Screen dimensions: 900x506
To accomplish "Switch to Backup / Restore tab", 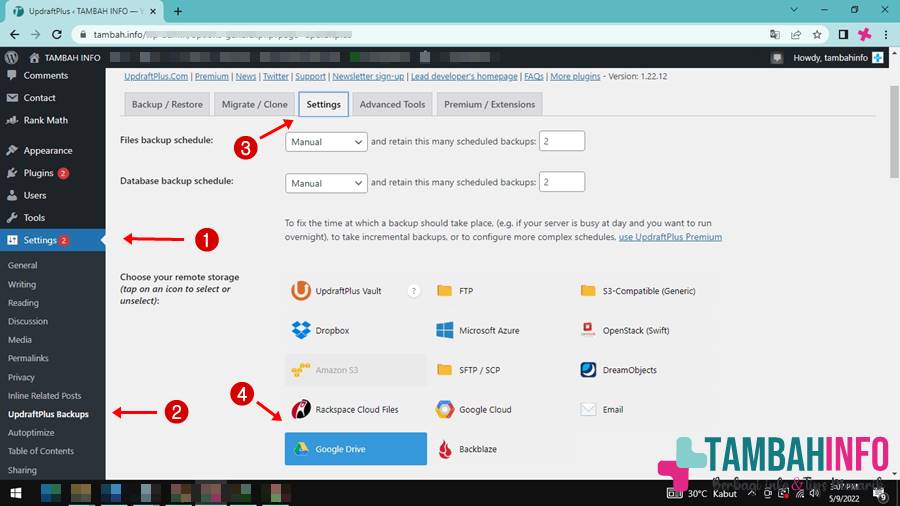I will tap(167, 104).
